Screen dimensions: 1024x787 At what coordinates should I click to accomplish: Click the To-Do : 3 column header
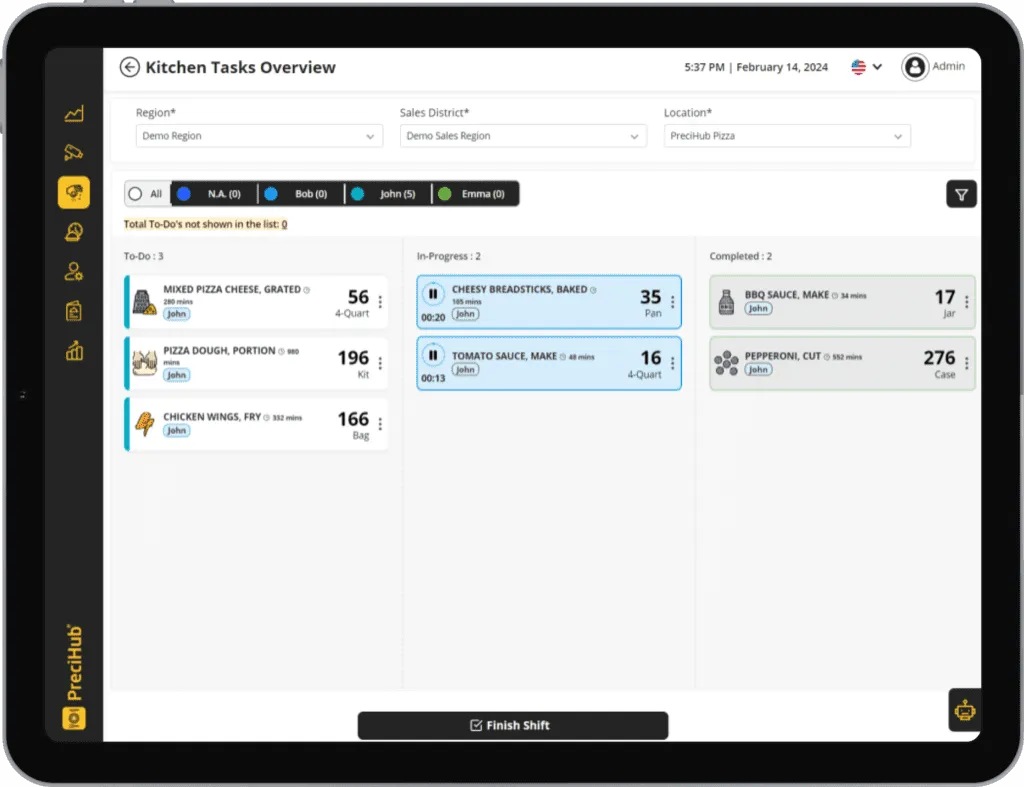(144, 256)
